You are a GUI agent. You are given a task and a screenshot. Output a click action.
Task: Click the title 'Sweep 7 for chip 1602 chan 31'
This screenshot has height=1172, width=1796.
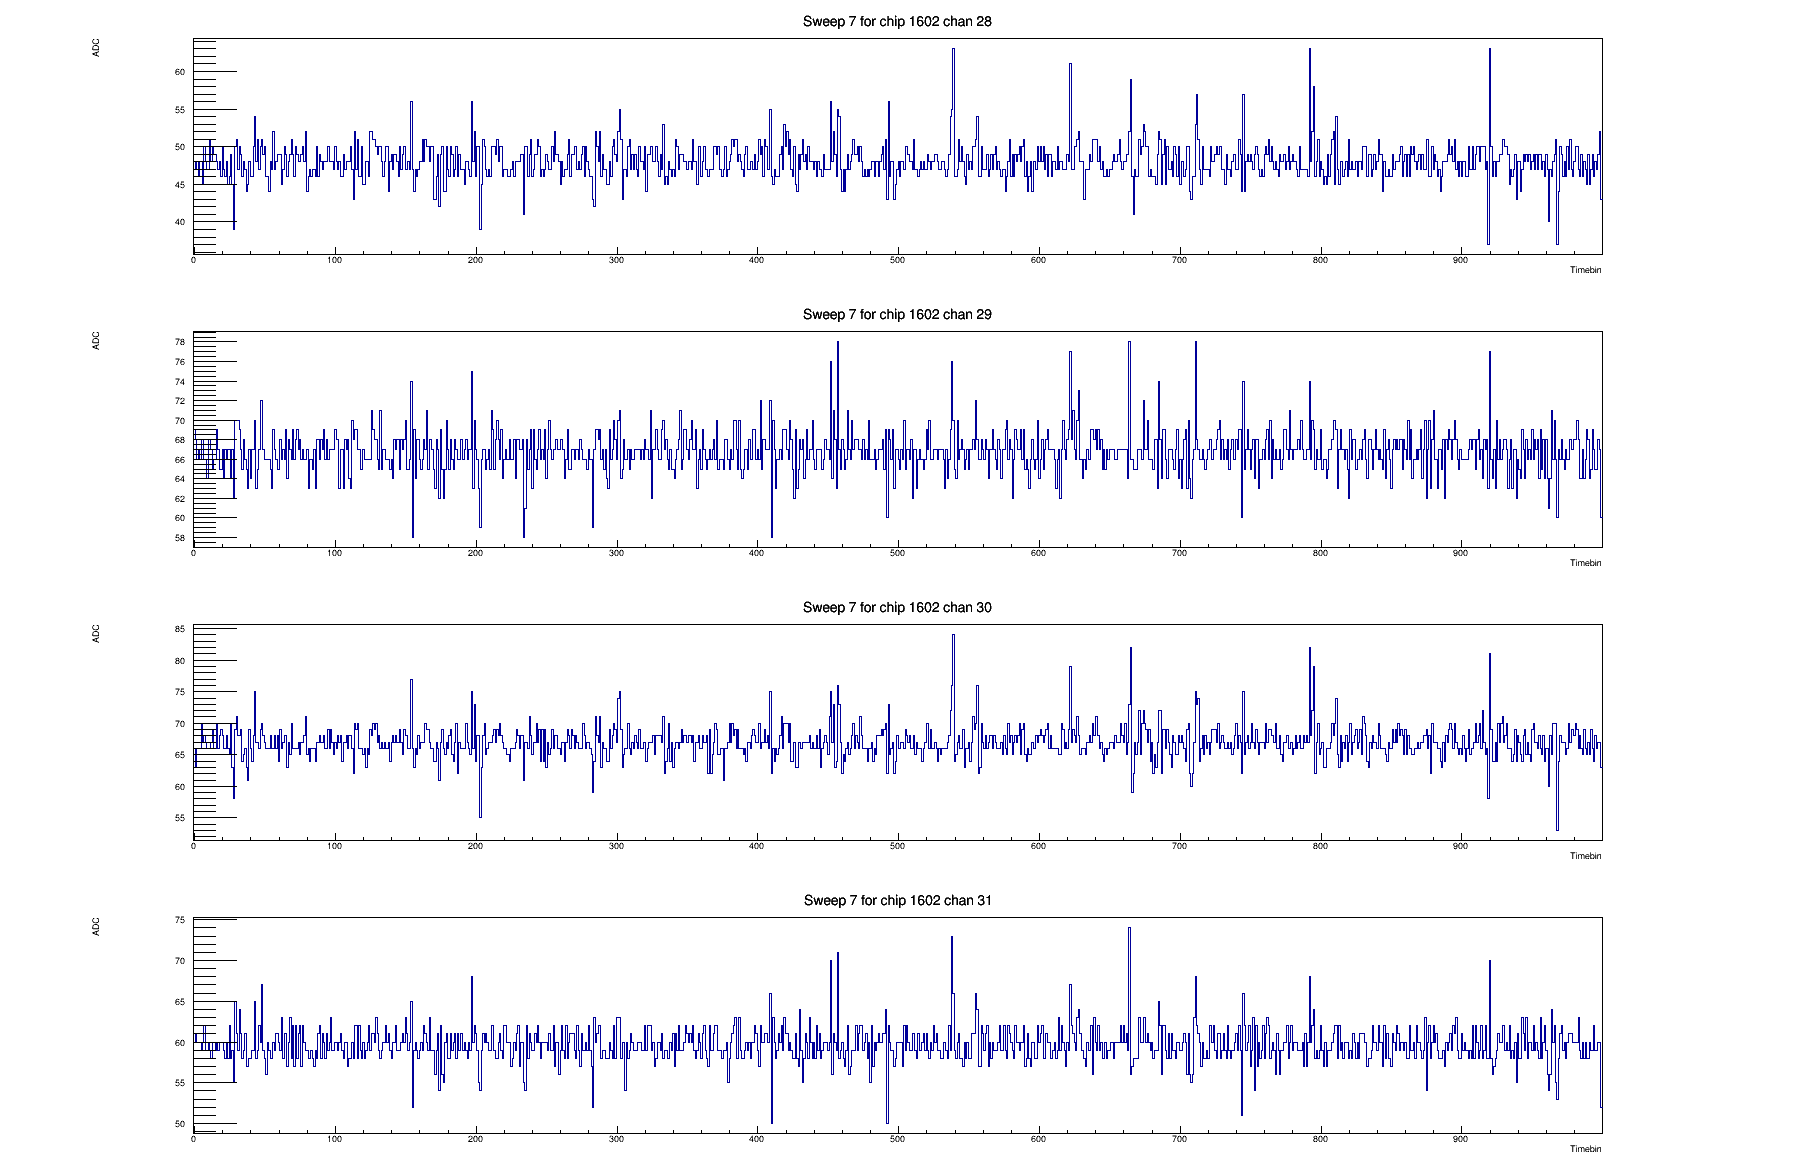[x=897, y=900]
